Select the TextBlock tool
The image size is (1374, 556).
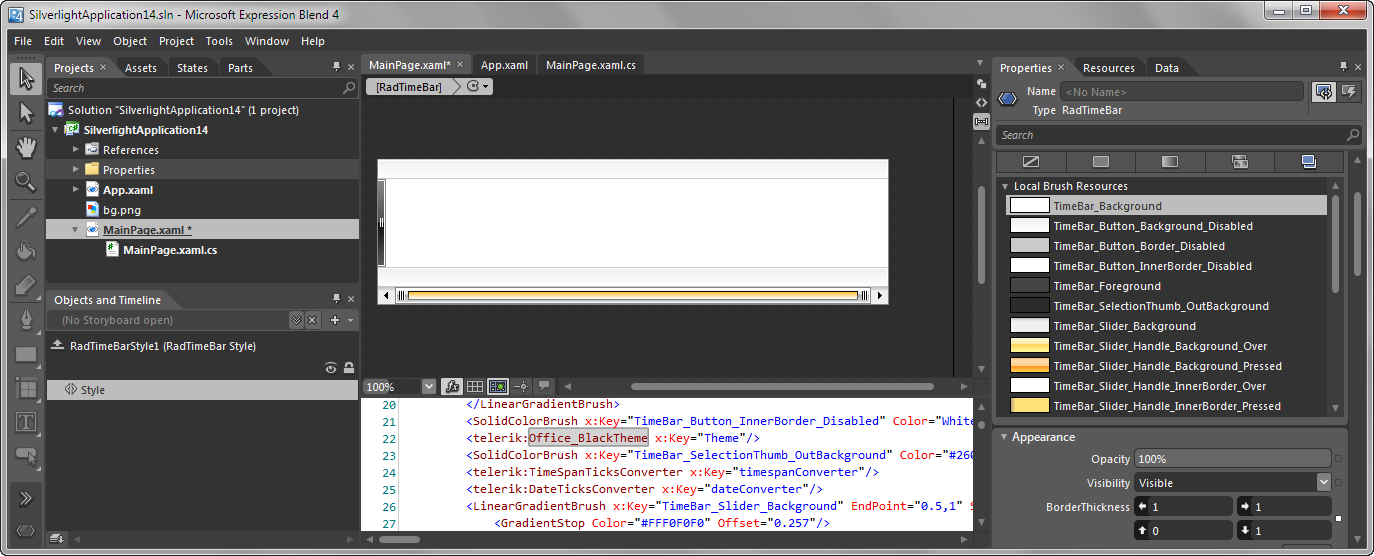[x=26, y=422]
